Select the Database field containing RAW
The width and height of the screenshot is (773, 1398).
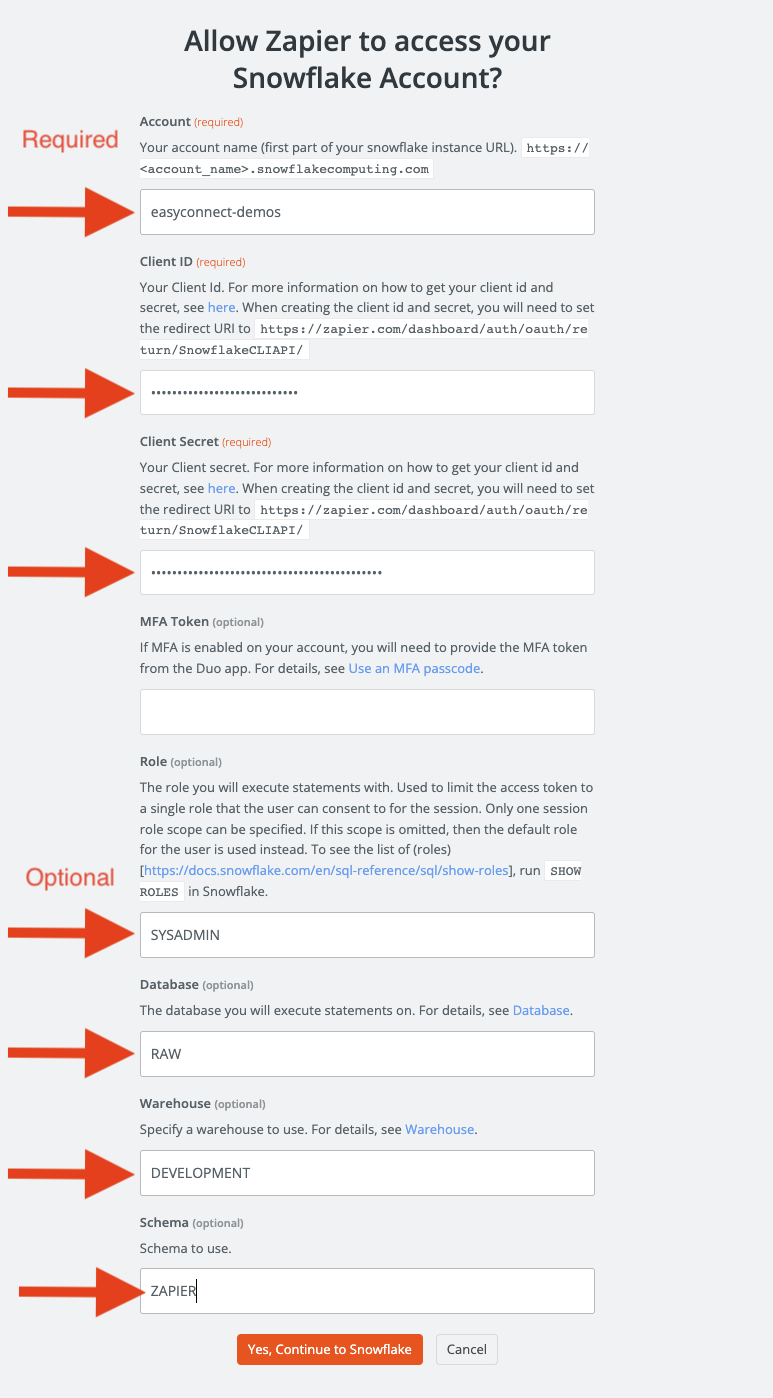point(367,1054)
